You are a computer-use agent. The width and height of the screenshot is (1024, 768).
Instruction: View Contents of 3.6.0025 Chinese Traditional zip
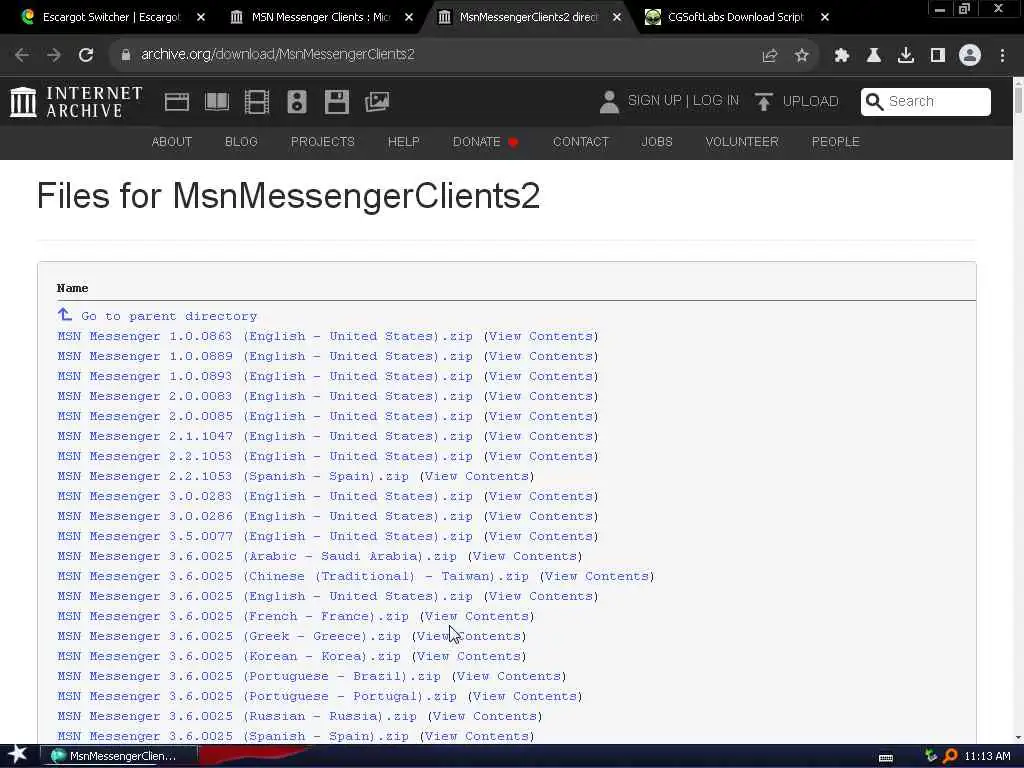(596, 576)
